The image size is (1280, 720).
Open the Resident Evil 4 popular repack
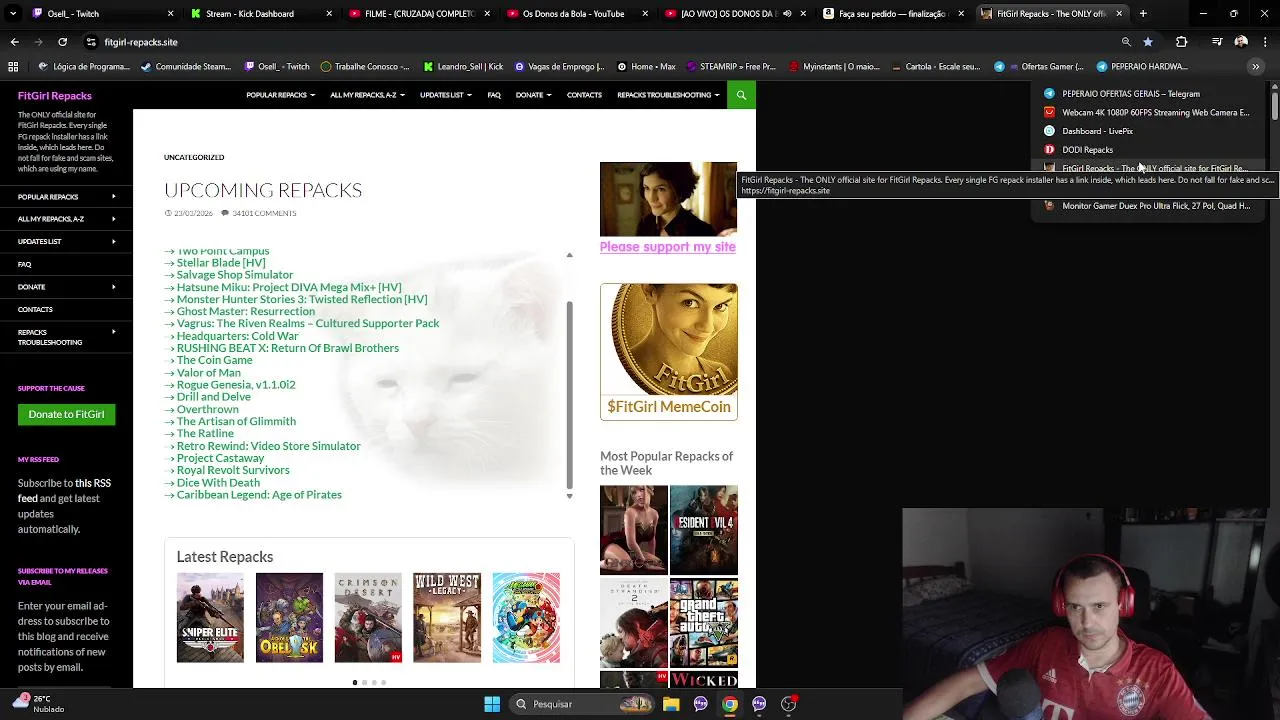tap(704, 530)
